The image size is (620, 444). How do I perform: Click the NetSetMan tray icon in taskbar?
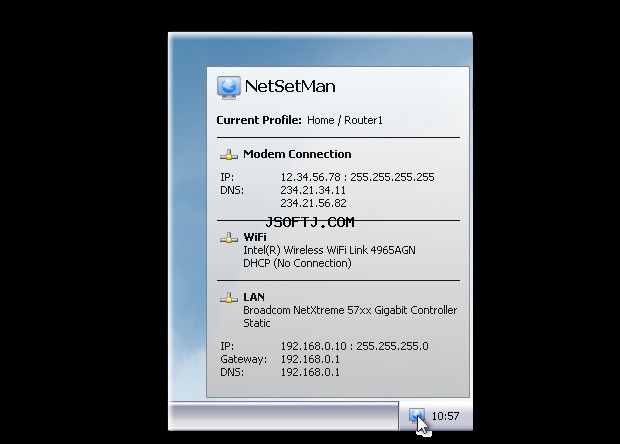click(x=416, y=416)
